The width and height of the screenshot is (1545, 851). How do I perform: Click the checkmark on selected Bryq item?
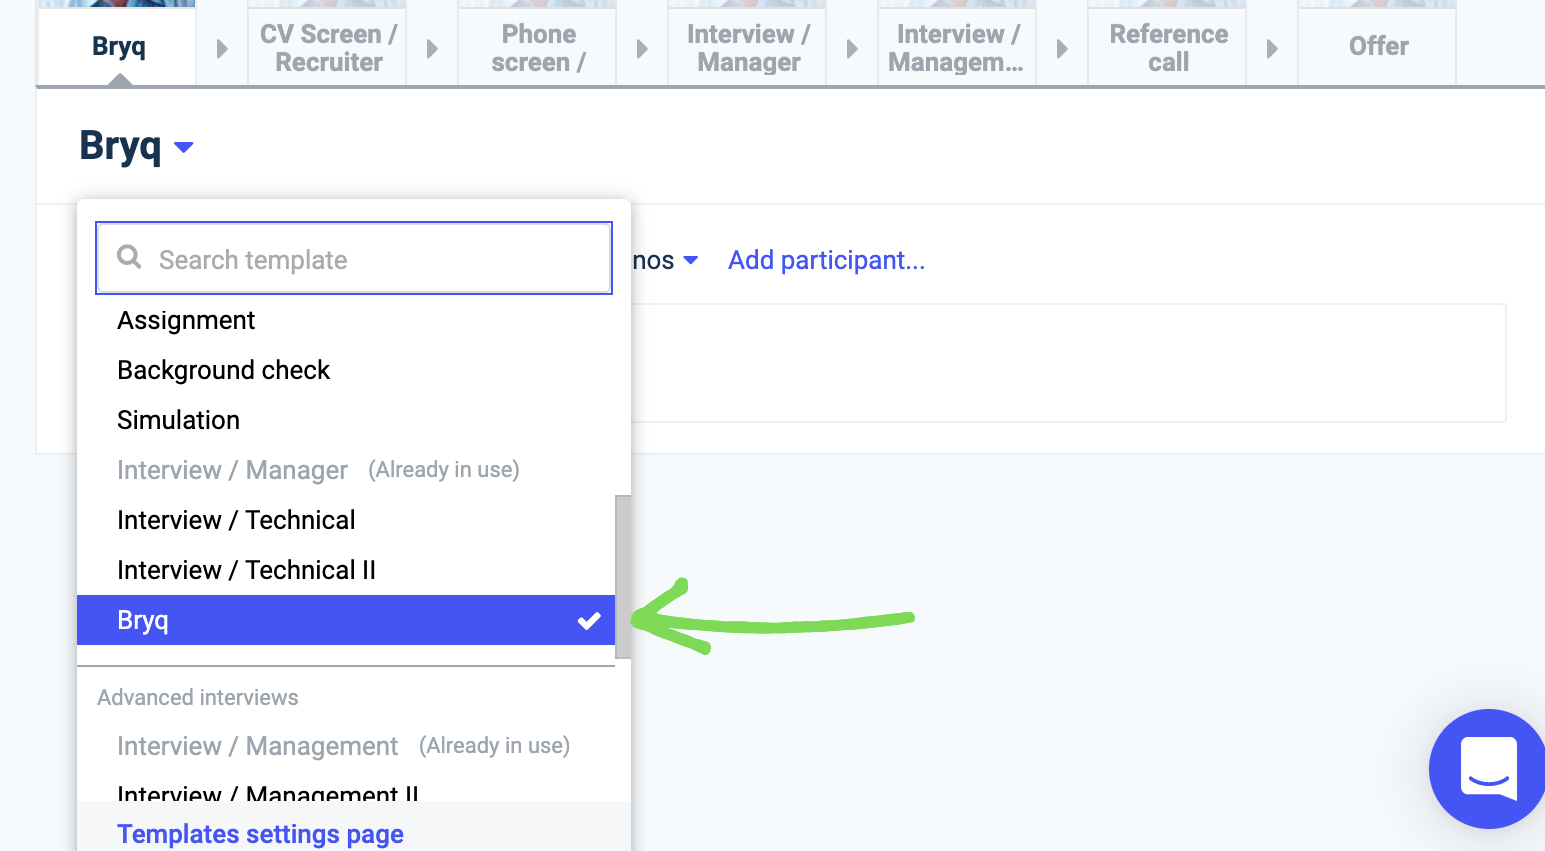click(589, 621)
